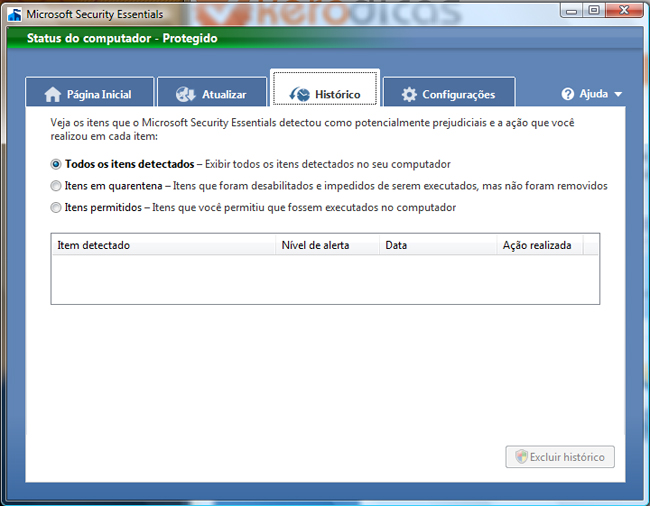The height and width of the screenshot is (506, 650).
Task: Select Todos os itens detectados radio button
Action: 56,164
